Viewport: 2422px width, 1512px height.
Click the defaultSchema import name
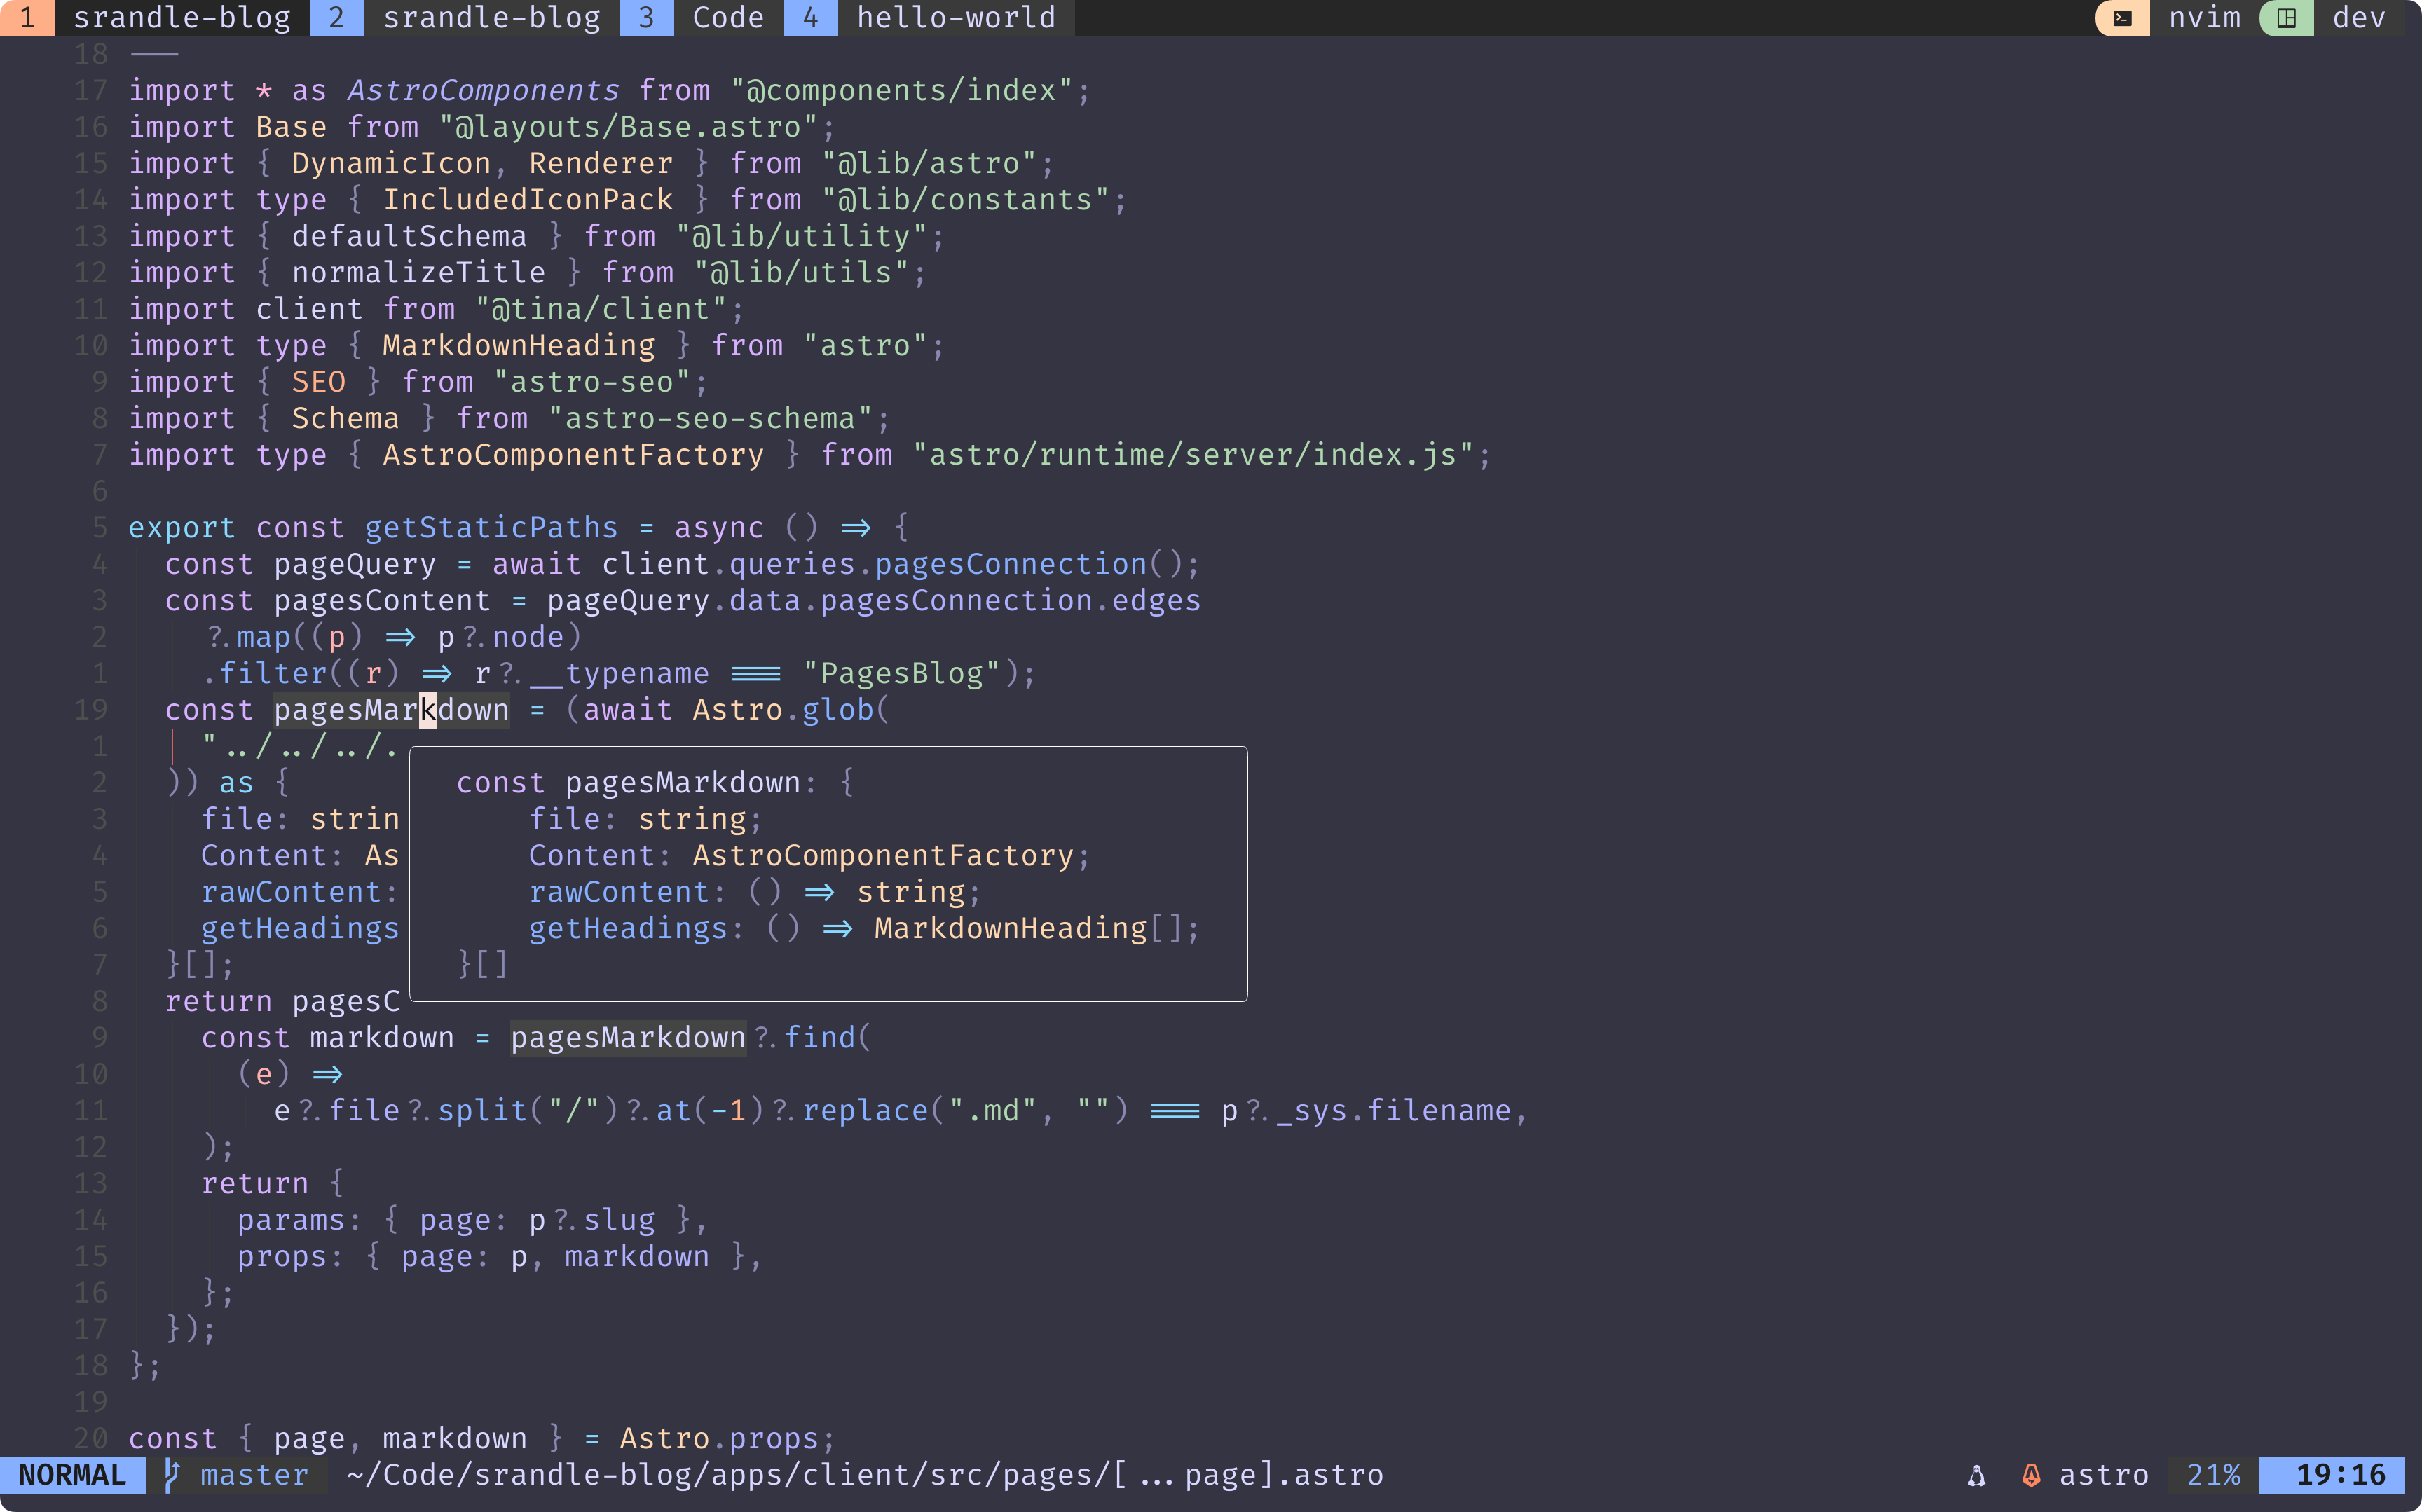pyautogui.click(x=409, y=236)
